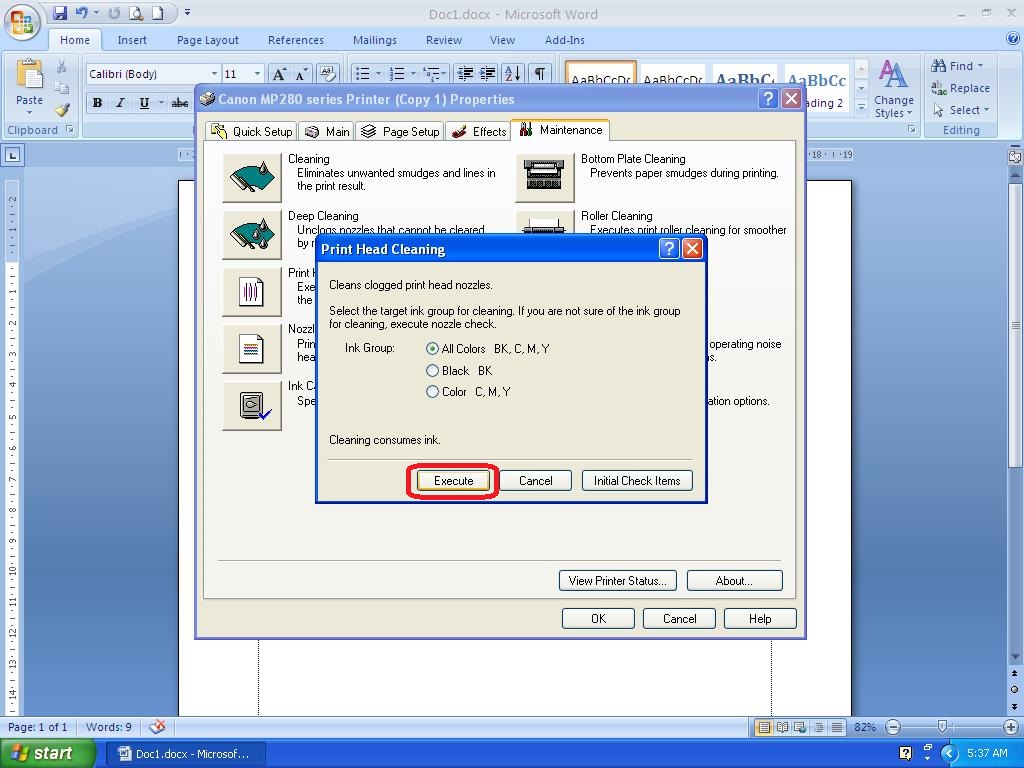The width and height of the screenshot is (1024, 768).
Task: Open the Mailings ribbon tab
Action: 375,40
